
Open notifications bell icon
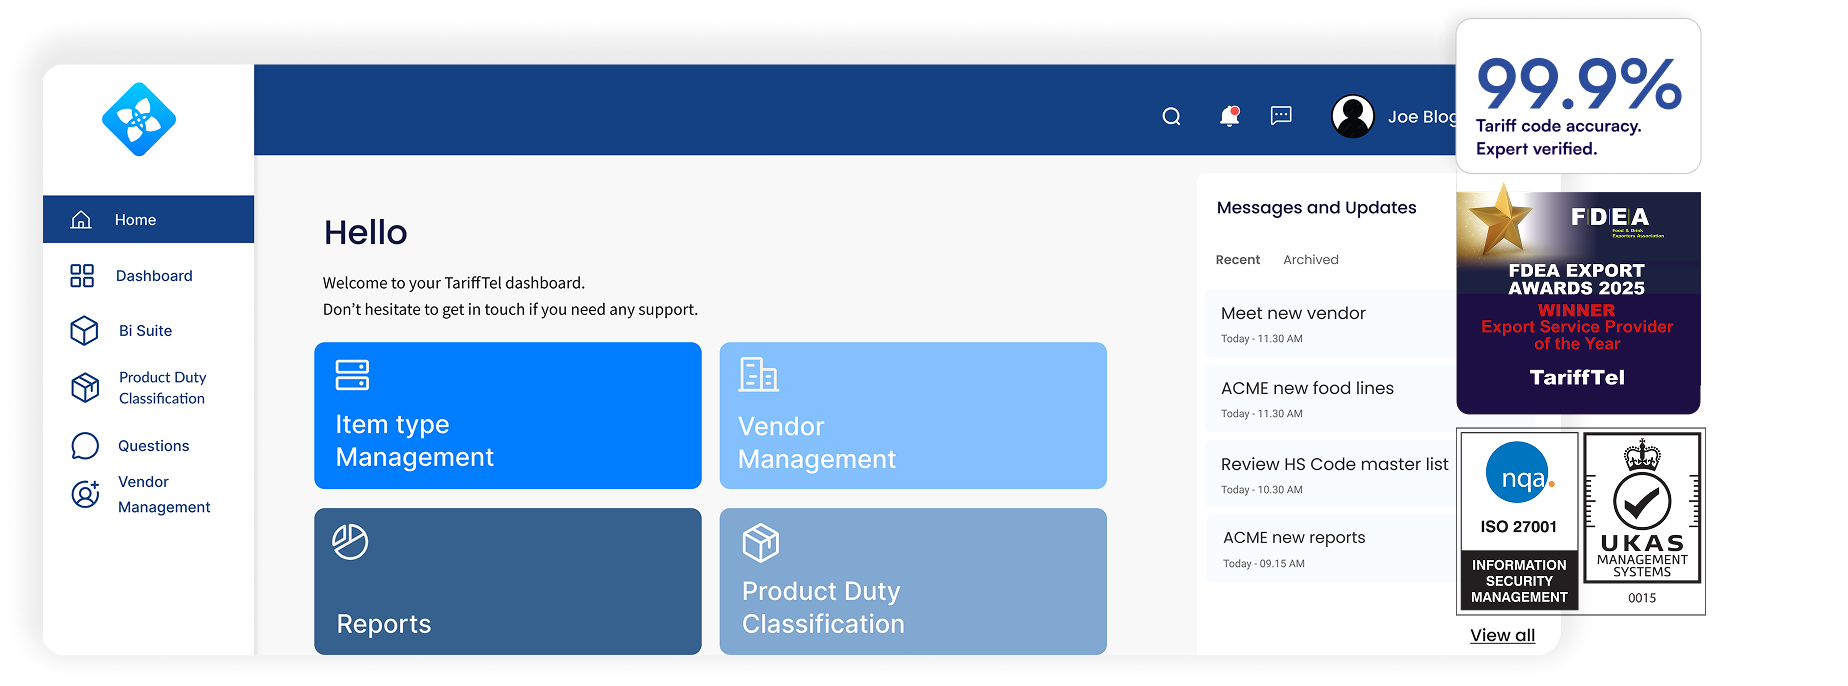tap(1229, 117)
